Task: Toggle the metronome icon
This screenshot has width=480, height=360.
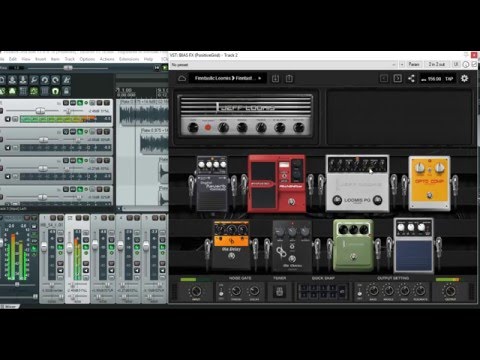Action: 66,80
